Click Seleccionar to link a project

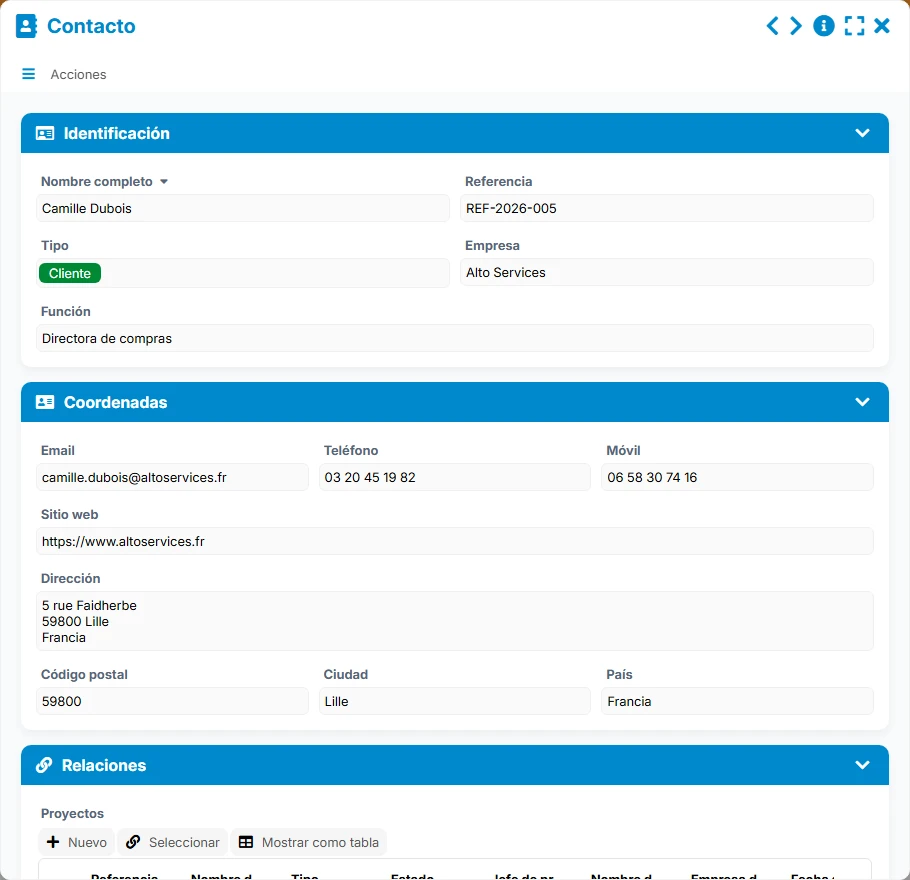pyautogui.click(x=173, y=842)
